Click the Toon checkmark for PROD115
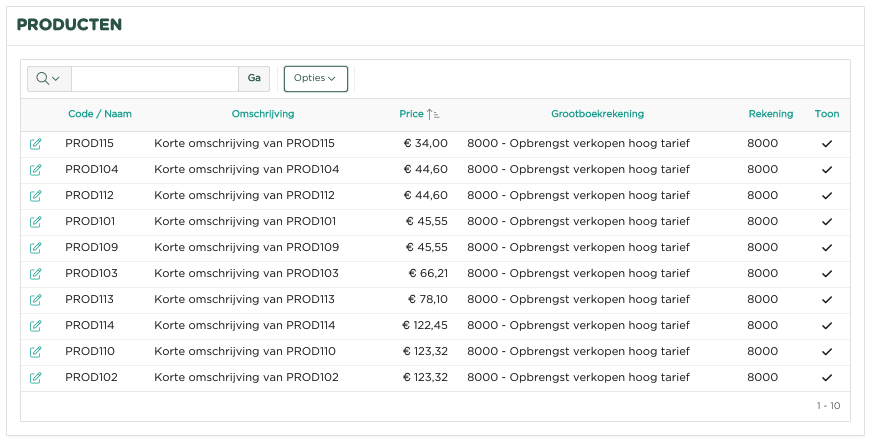 (827, 144)
